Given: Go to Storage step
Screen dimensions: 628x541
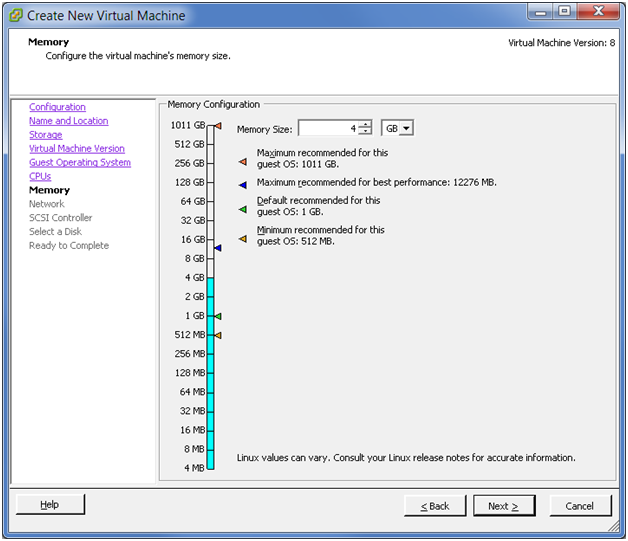Looking at the screenshot, I should coord(46,135).
